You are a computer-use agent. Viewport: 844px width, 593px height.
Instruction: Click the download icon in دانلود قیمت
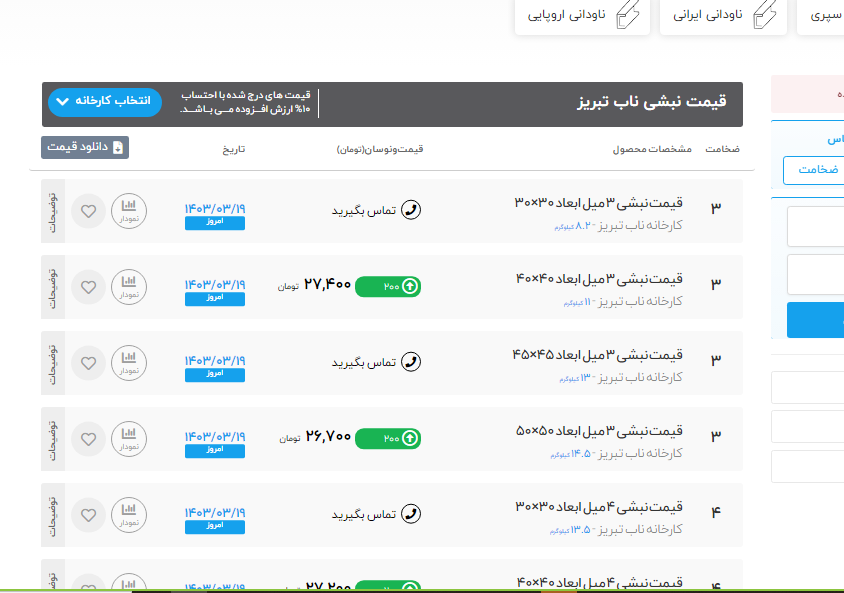(x=118, y=148)
